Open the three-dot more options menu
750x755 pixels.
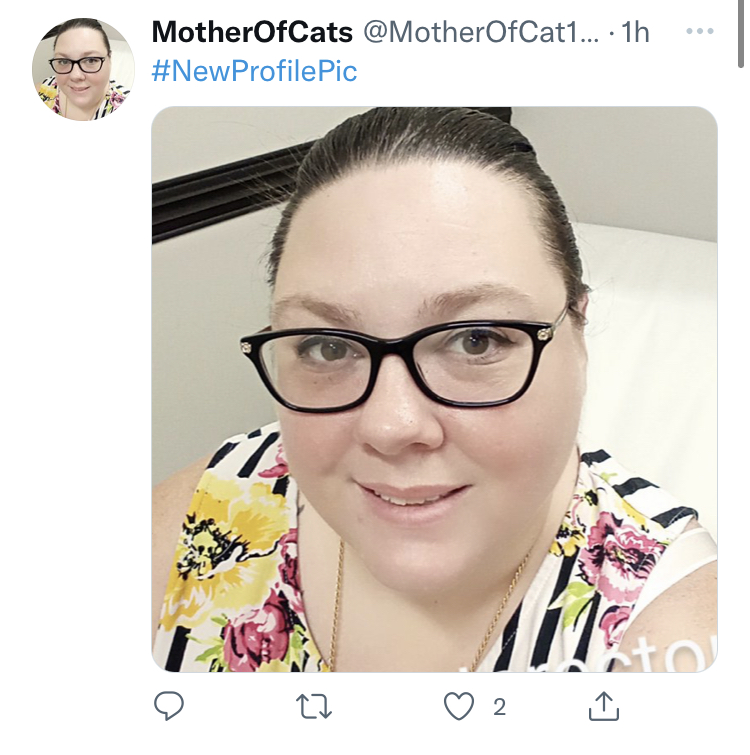tap(699, 31)
